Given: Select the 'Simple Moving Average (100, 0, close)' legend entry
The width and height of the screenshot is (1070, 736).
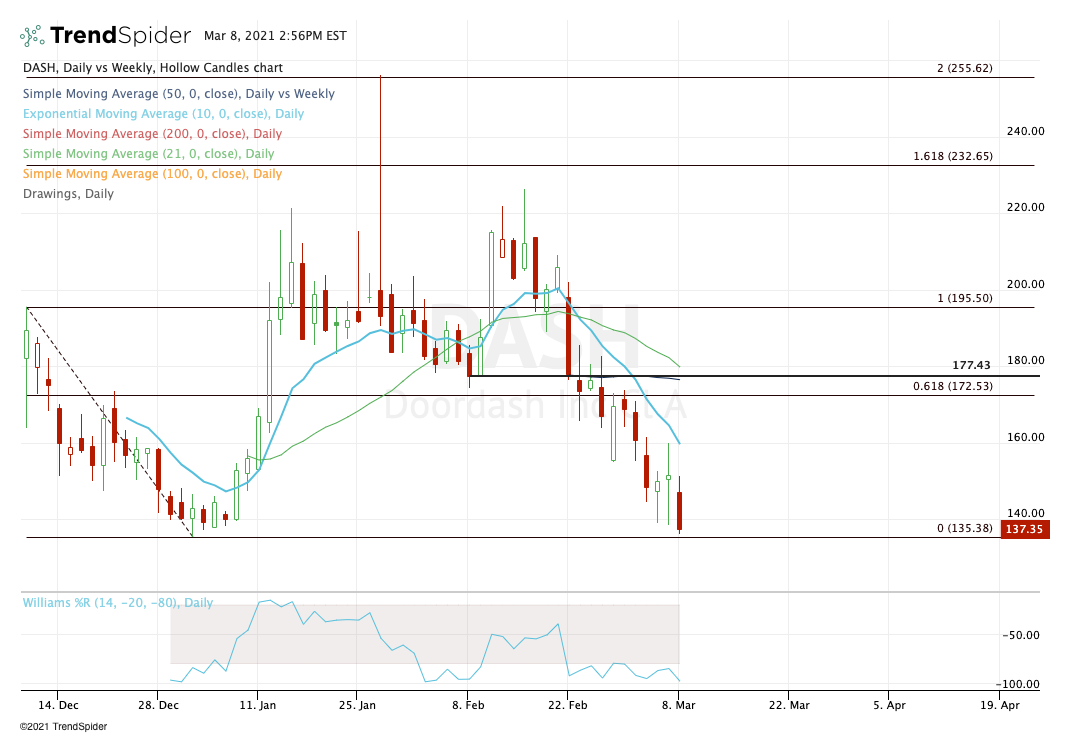Looking at the screenshot, I should coord(152,173).
